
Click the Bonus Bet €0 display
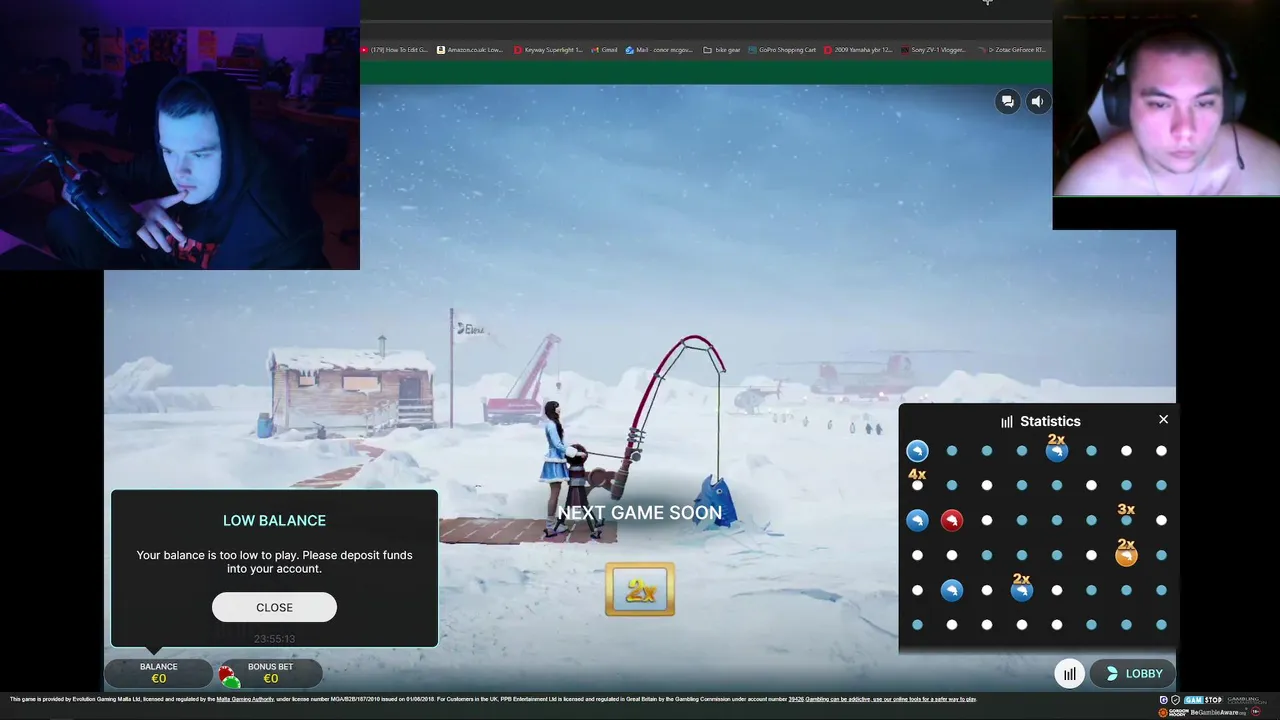tap(270, 673)
